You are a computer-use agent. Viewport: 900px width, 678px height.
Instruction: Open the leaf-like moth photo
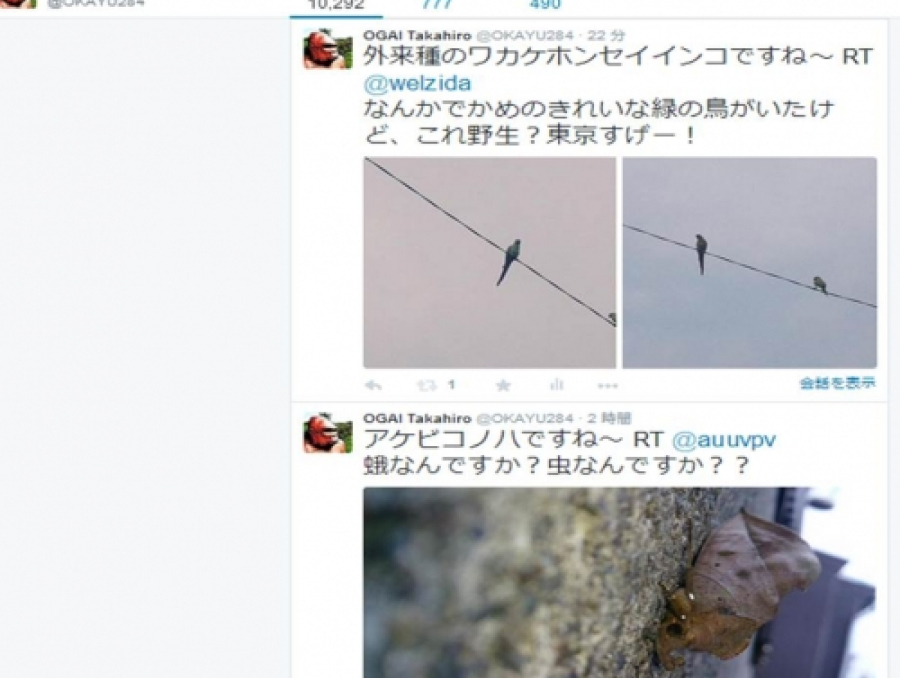620,583
